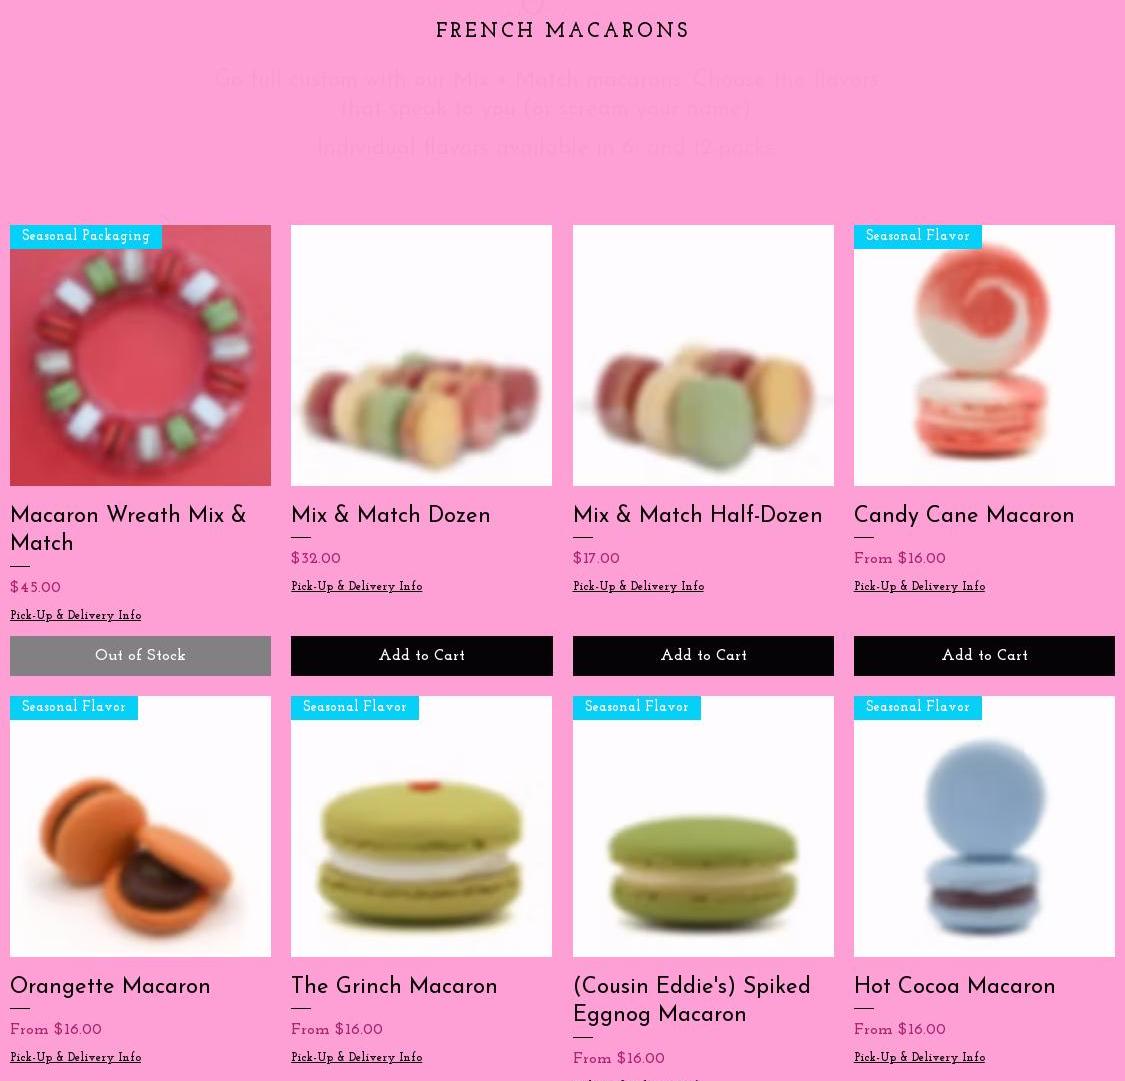
Task: Open the Cousin Eddie's Spiked Eggnog Macaron title
Action: click(692, 1000)
